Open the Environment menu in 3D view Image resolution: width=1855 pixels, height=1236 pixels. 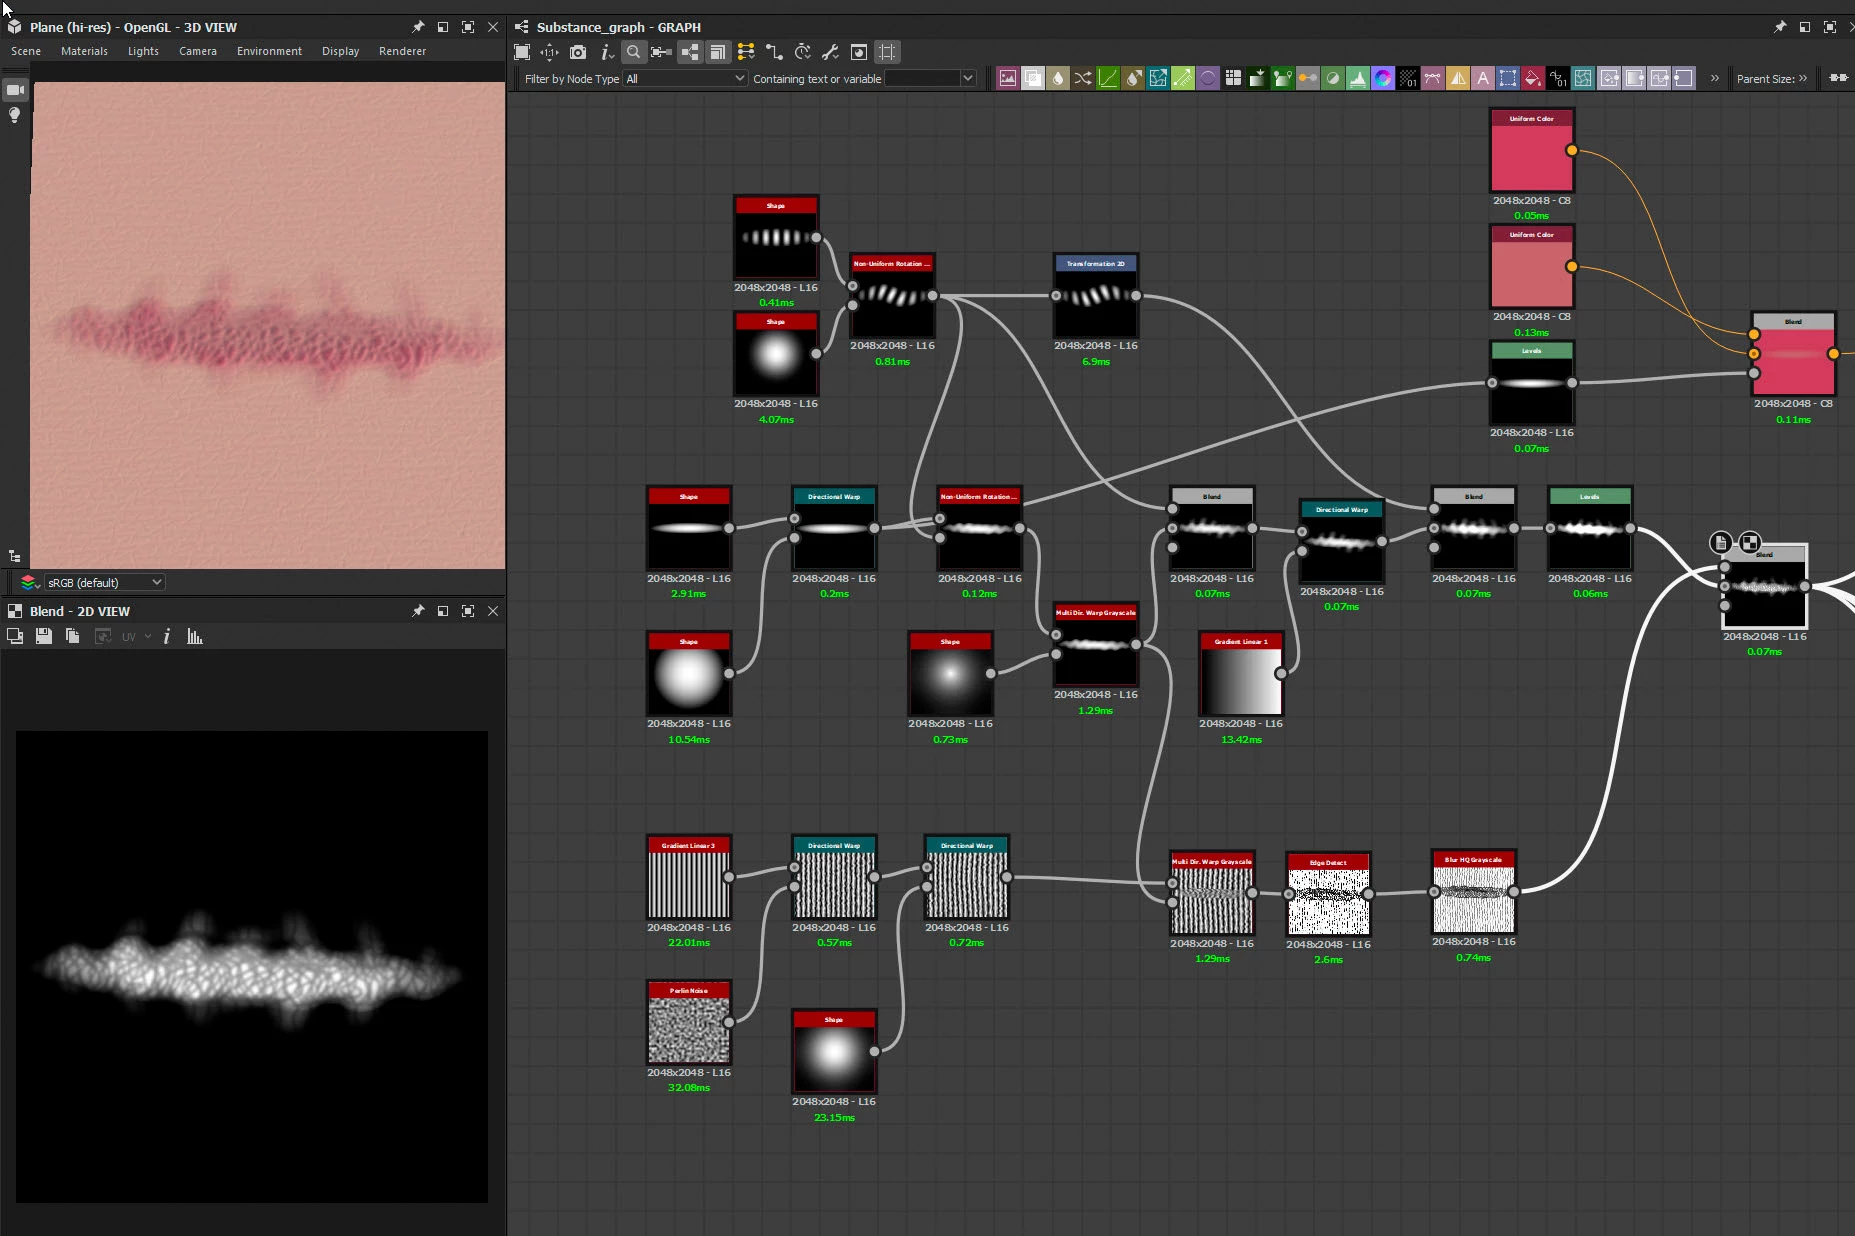269,51
